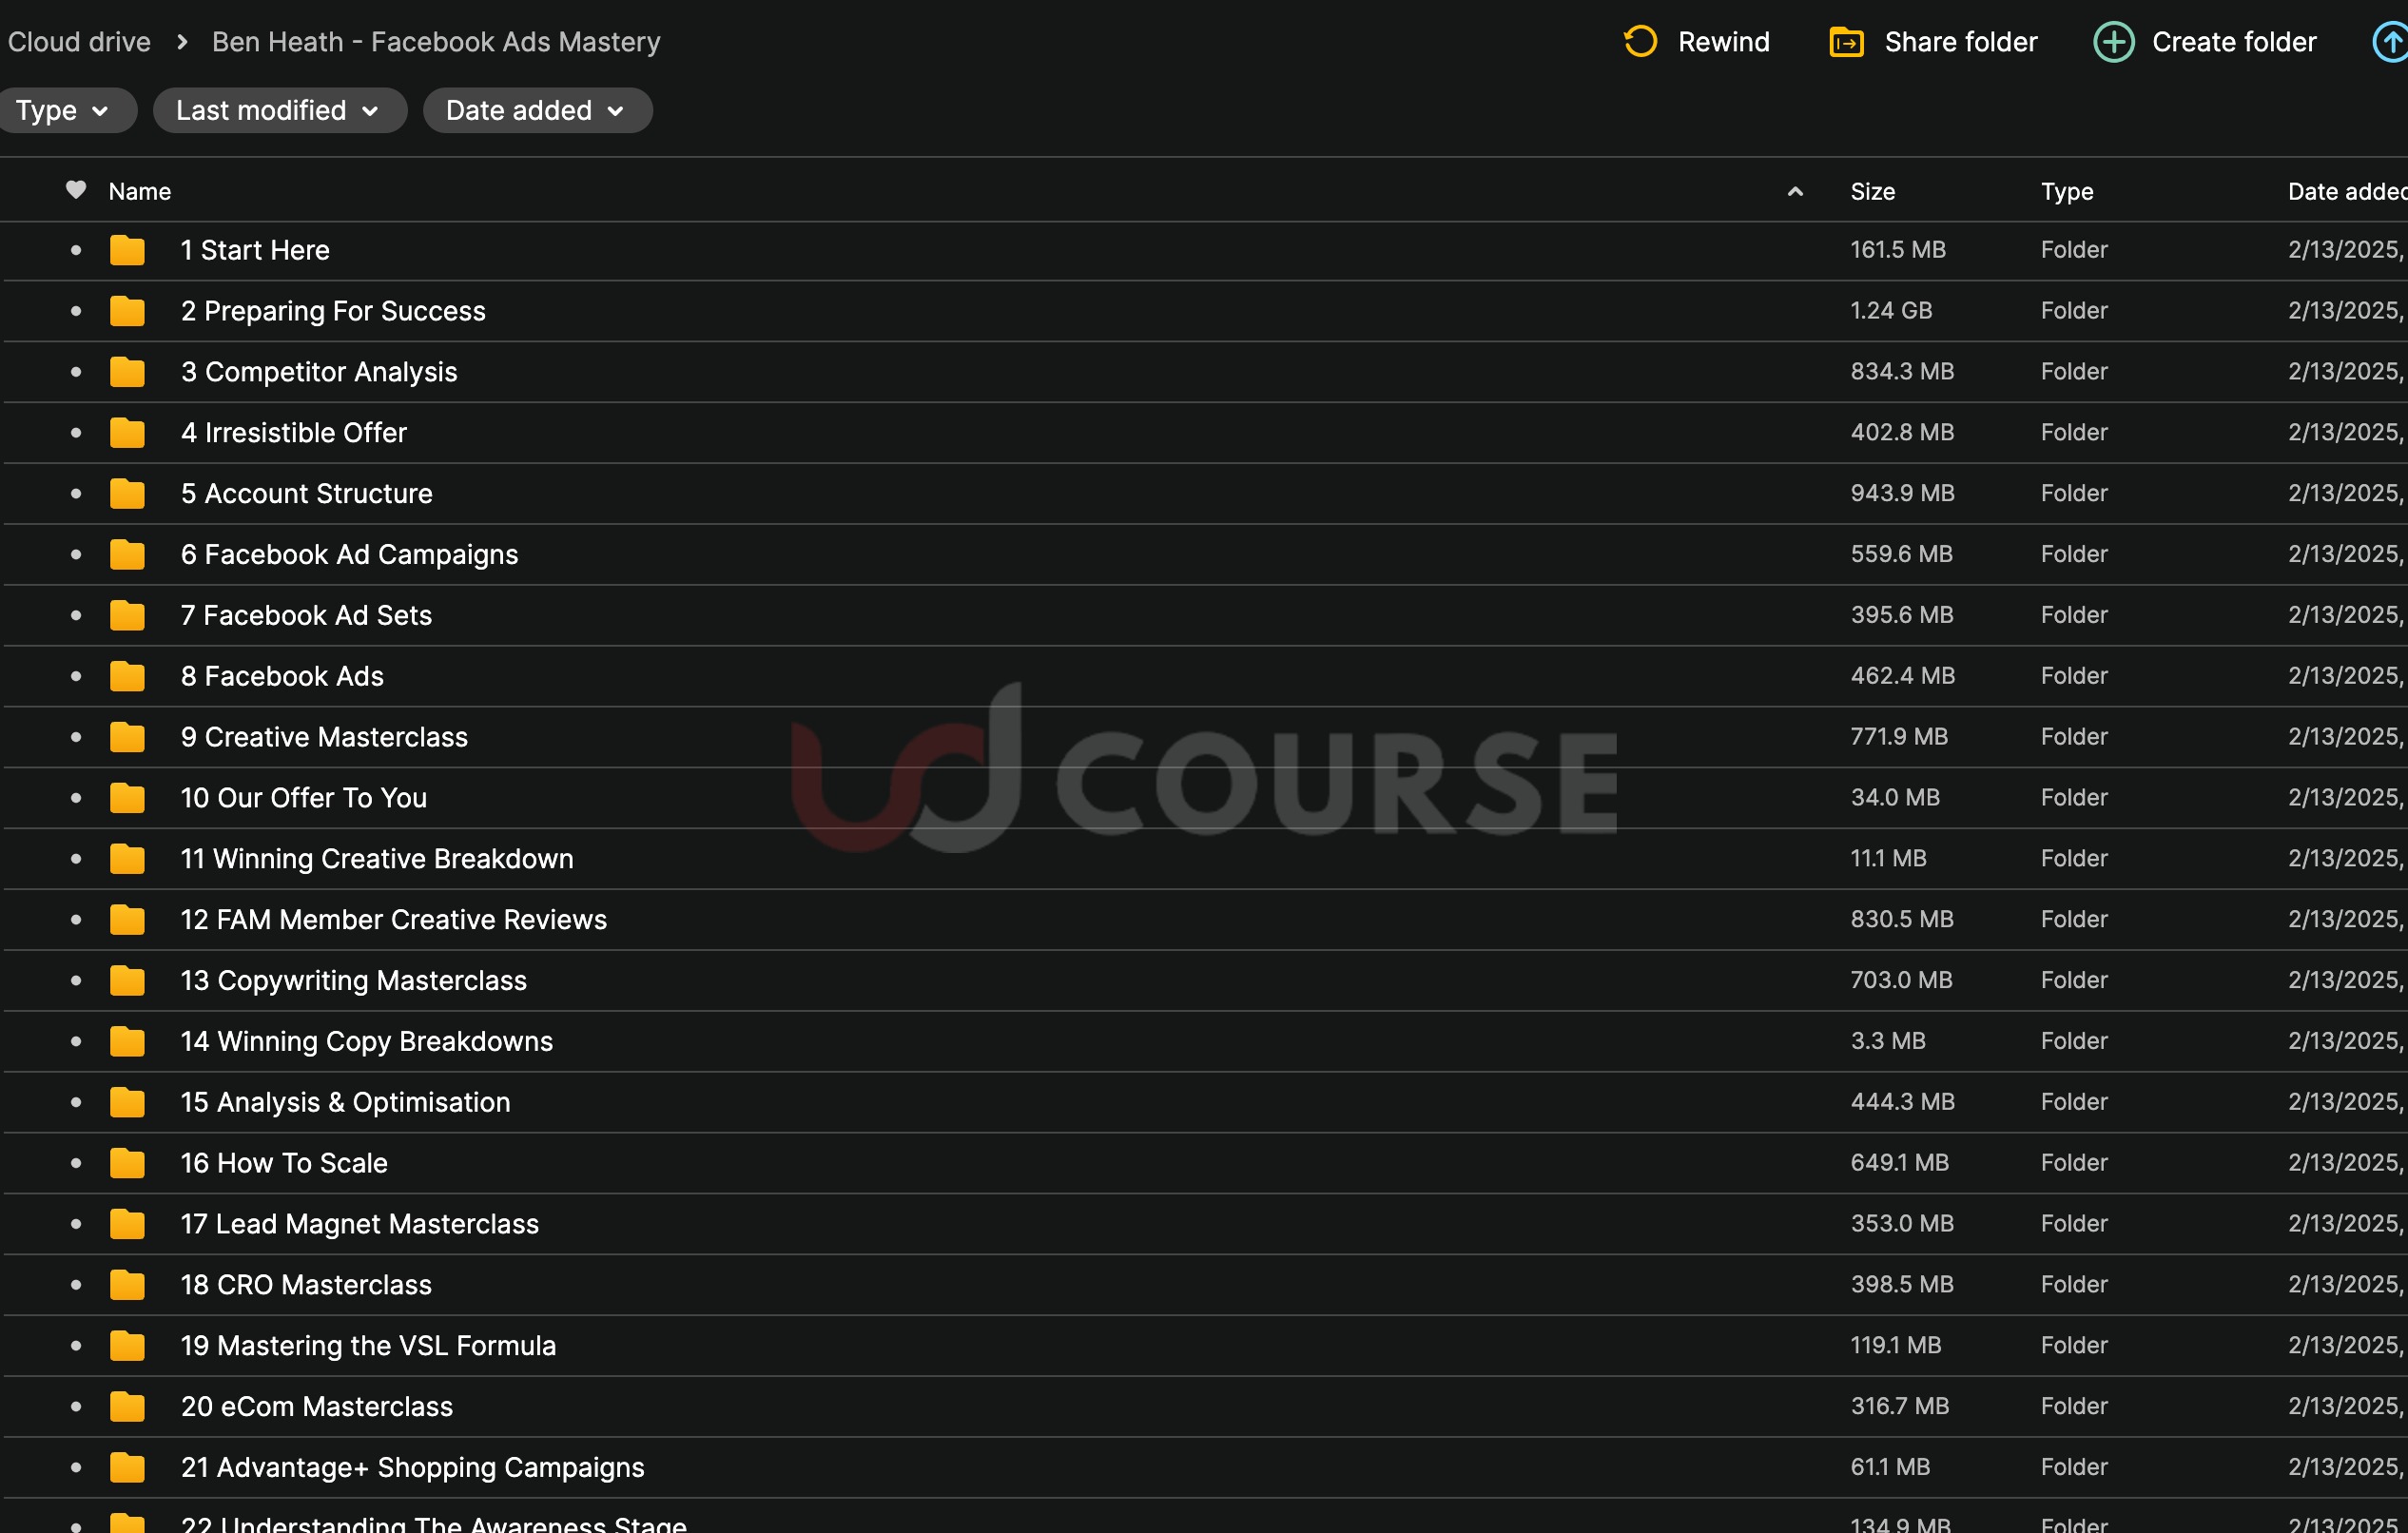Click folder icon for 15 Analysis & Optimisation
Screen dimensions: 2408x1533
[127, 1102]
